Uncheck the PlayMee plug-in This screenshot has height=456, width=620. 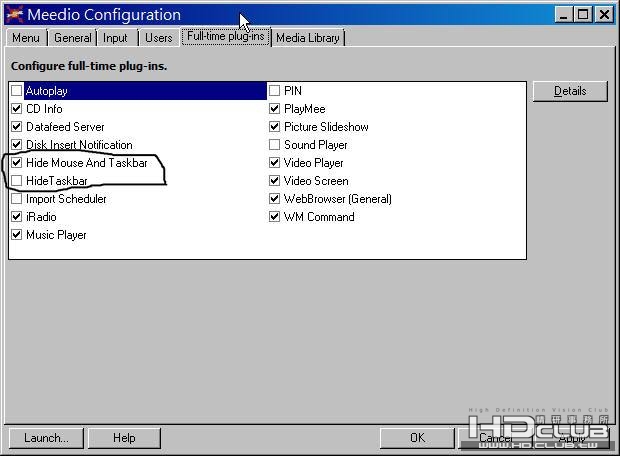[274, 109]
